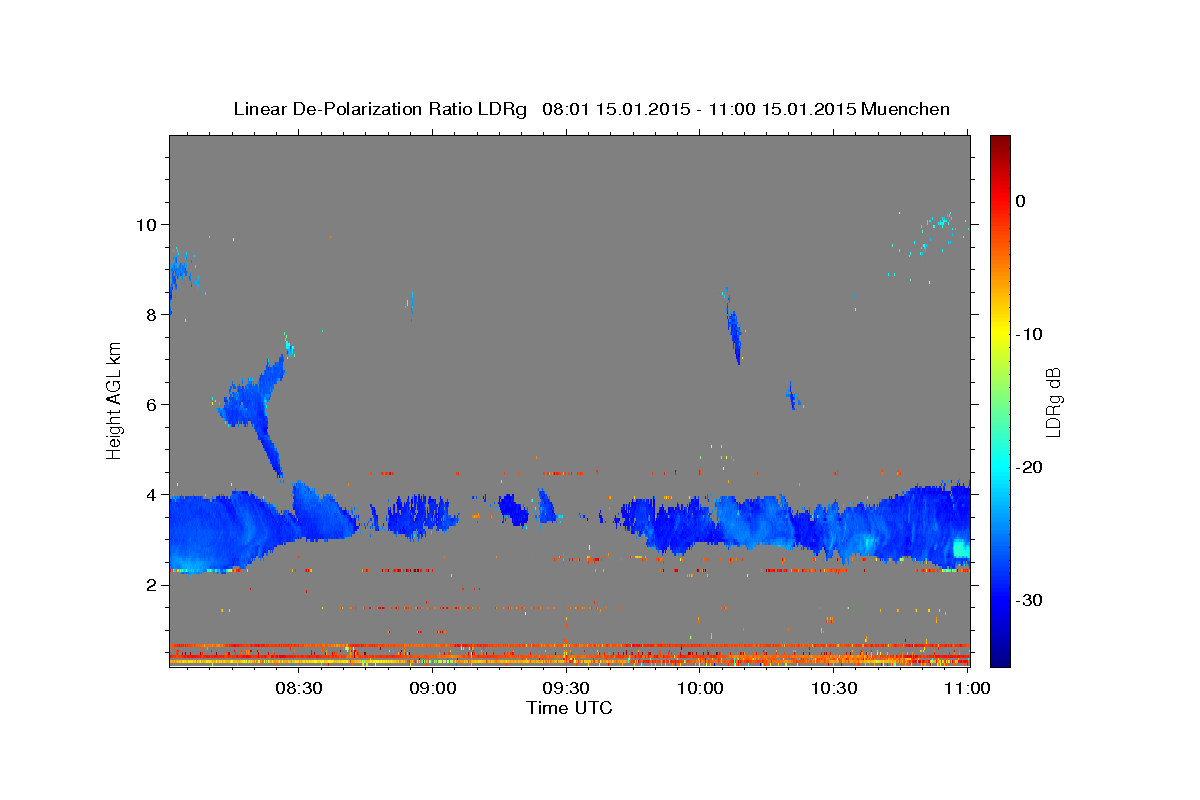Click the colorbar value -20 label

pos(1030,467)
